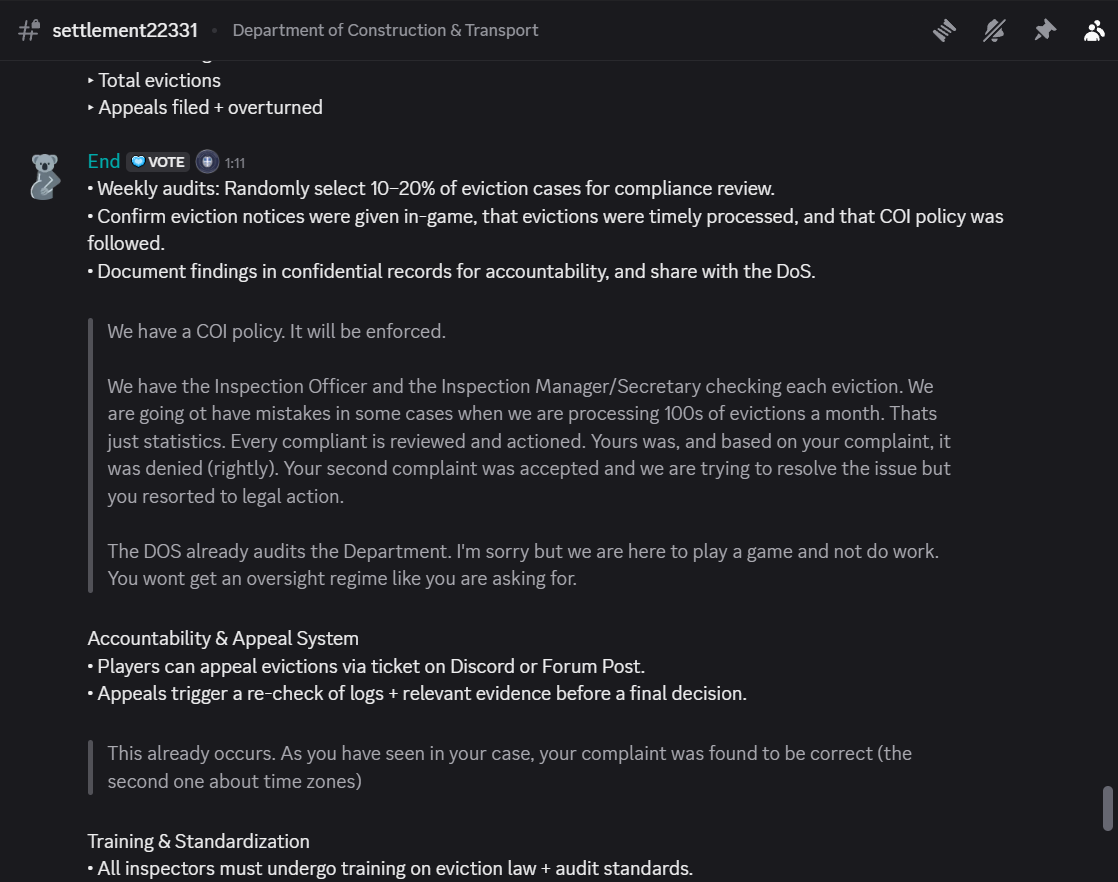Image resolution: width=1118 pixels, height=882 pixels.
Task: Click the chat scrollbar thumb
Action: (x=1107, y=809)
